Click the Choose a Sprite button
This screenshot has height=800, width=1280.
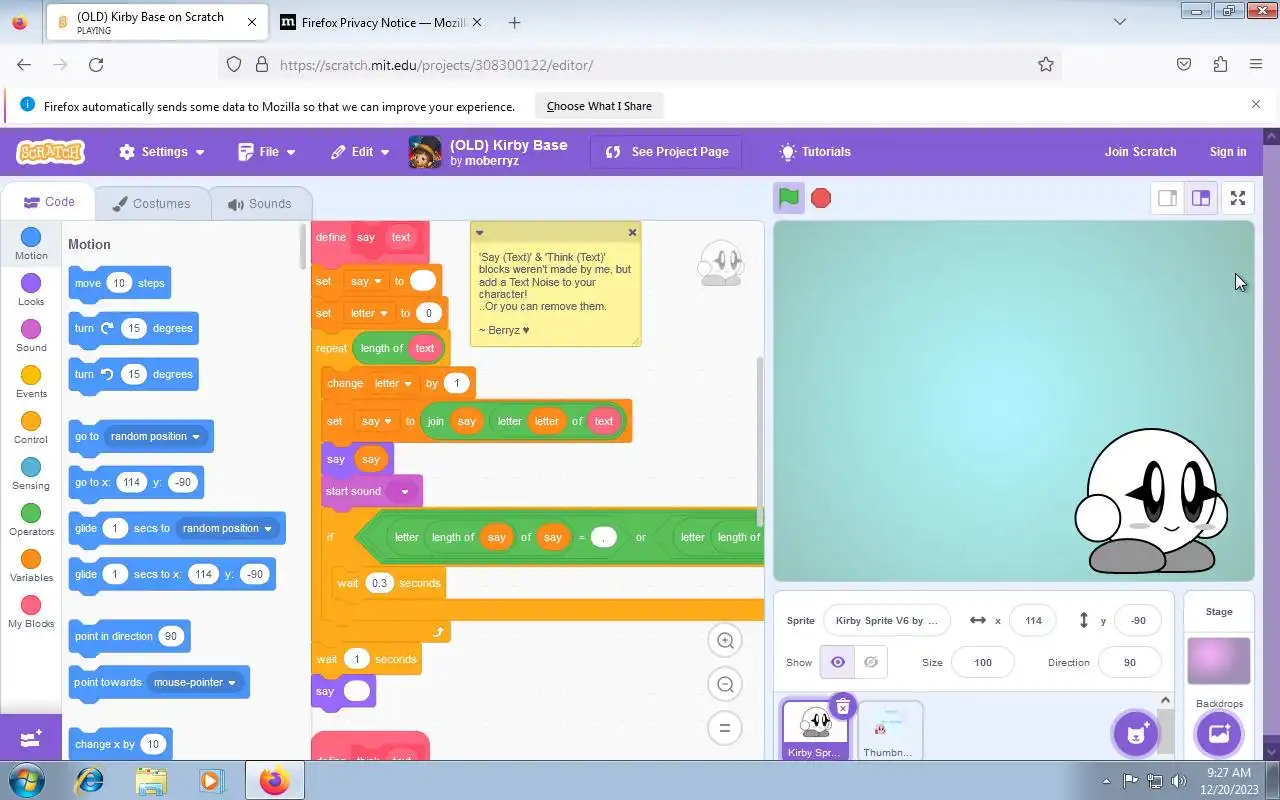1136,734
